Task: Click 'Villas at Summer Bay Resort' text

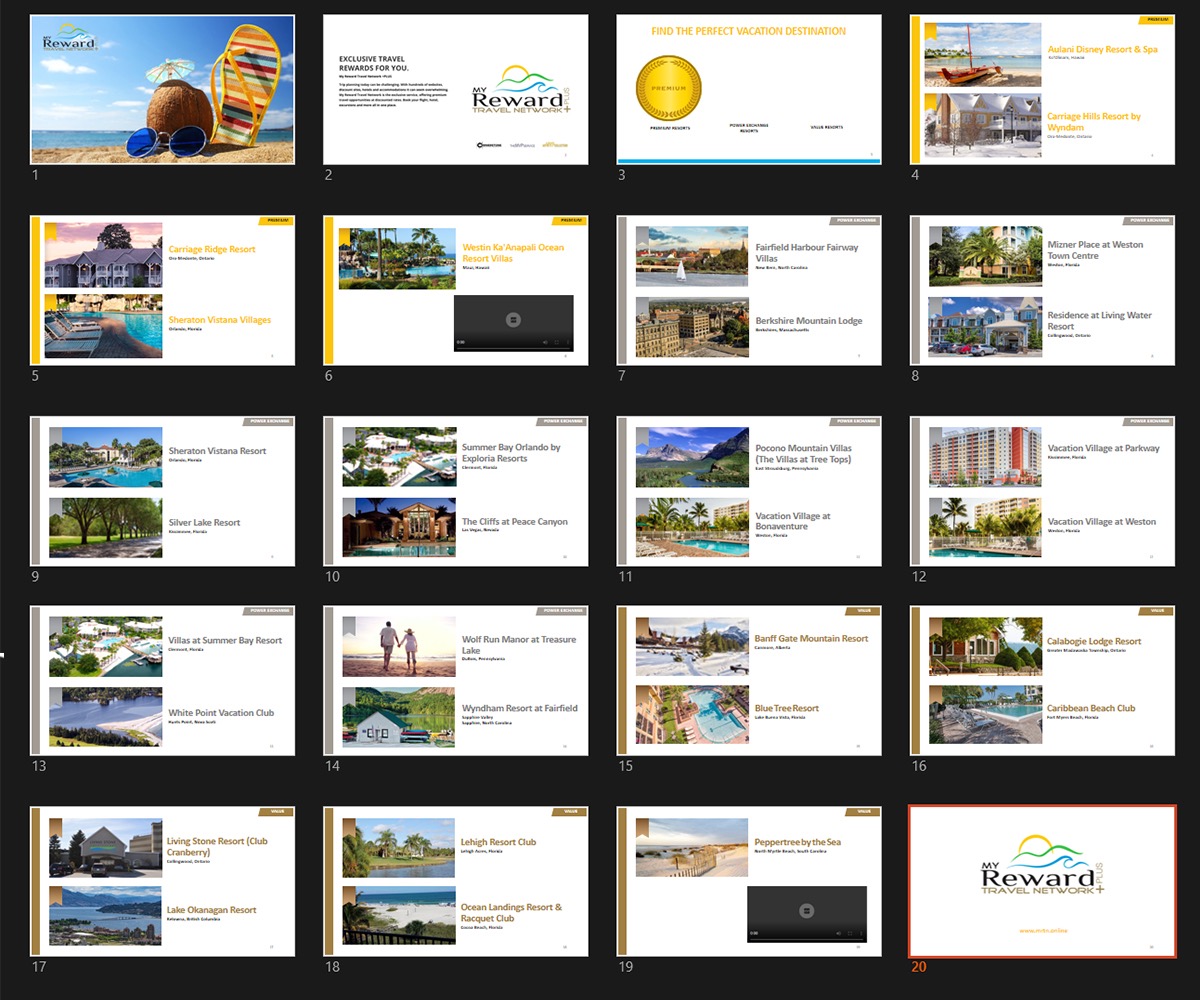Action: (x=225, y=640)
